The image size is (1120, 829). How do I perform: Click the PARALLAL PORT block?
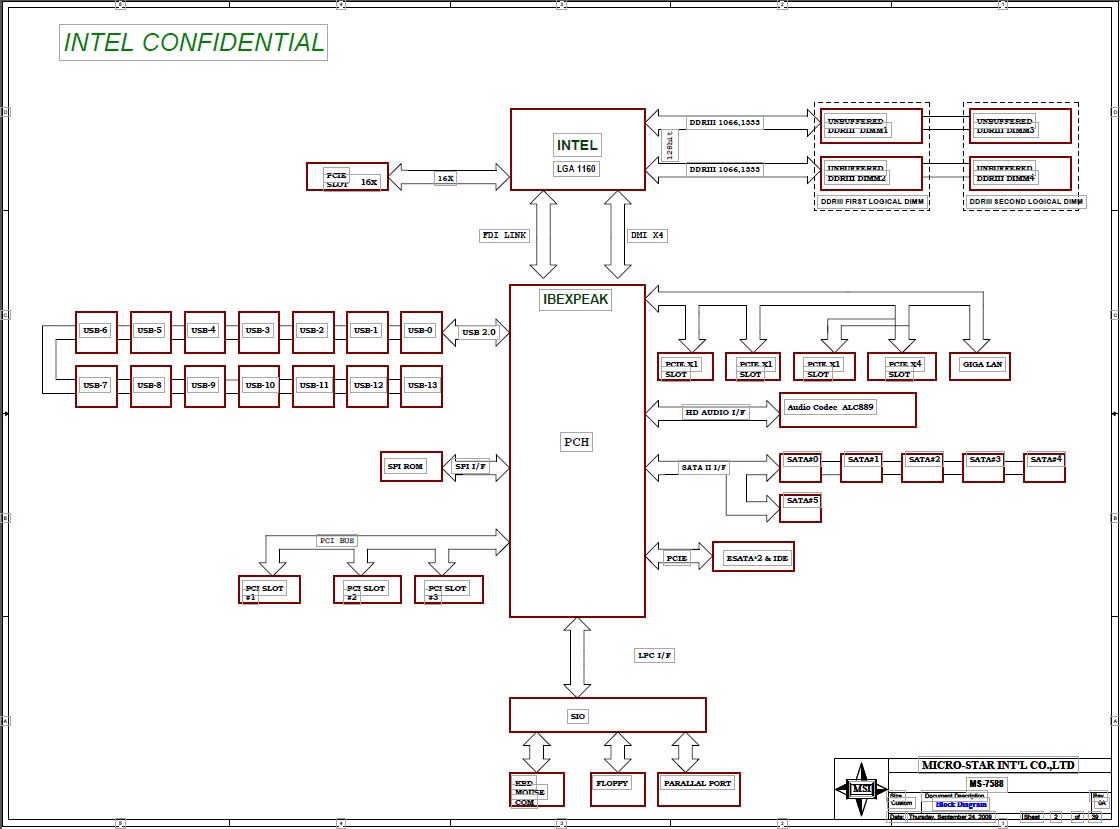(699, 790)
